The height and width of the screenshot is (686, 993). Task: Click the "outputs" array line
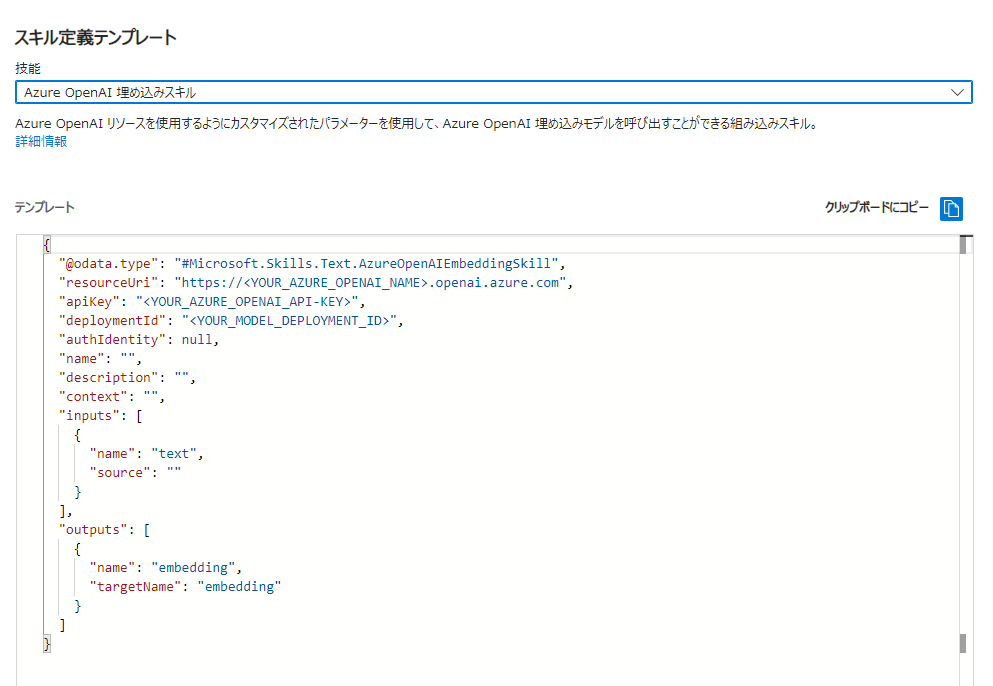tap(104, 530)
